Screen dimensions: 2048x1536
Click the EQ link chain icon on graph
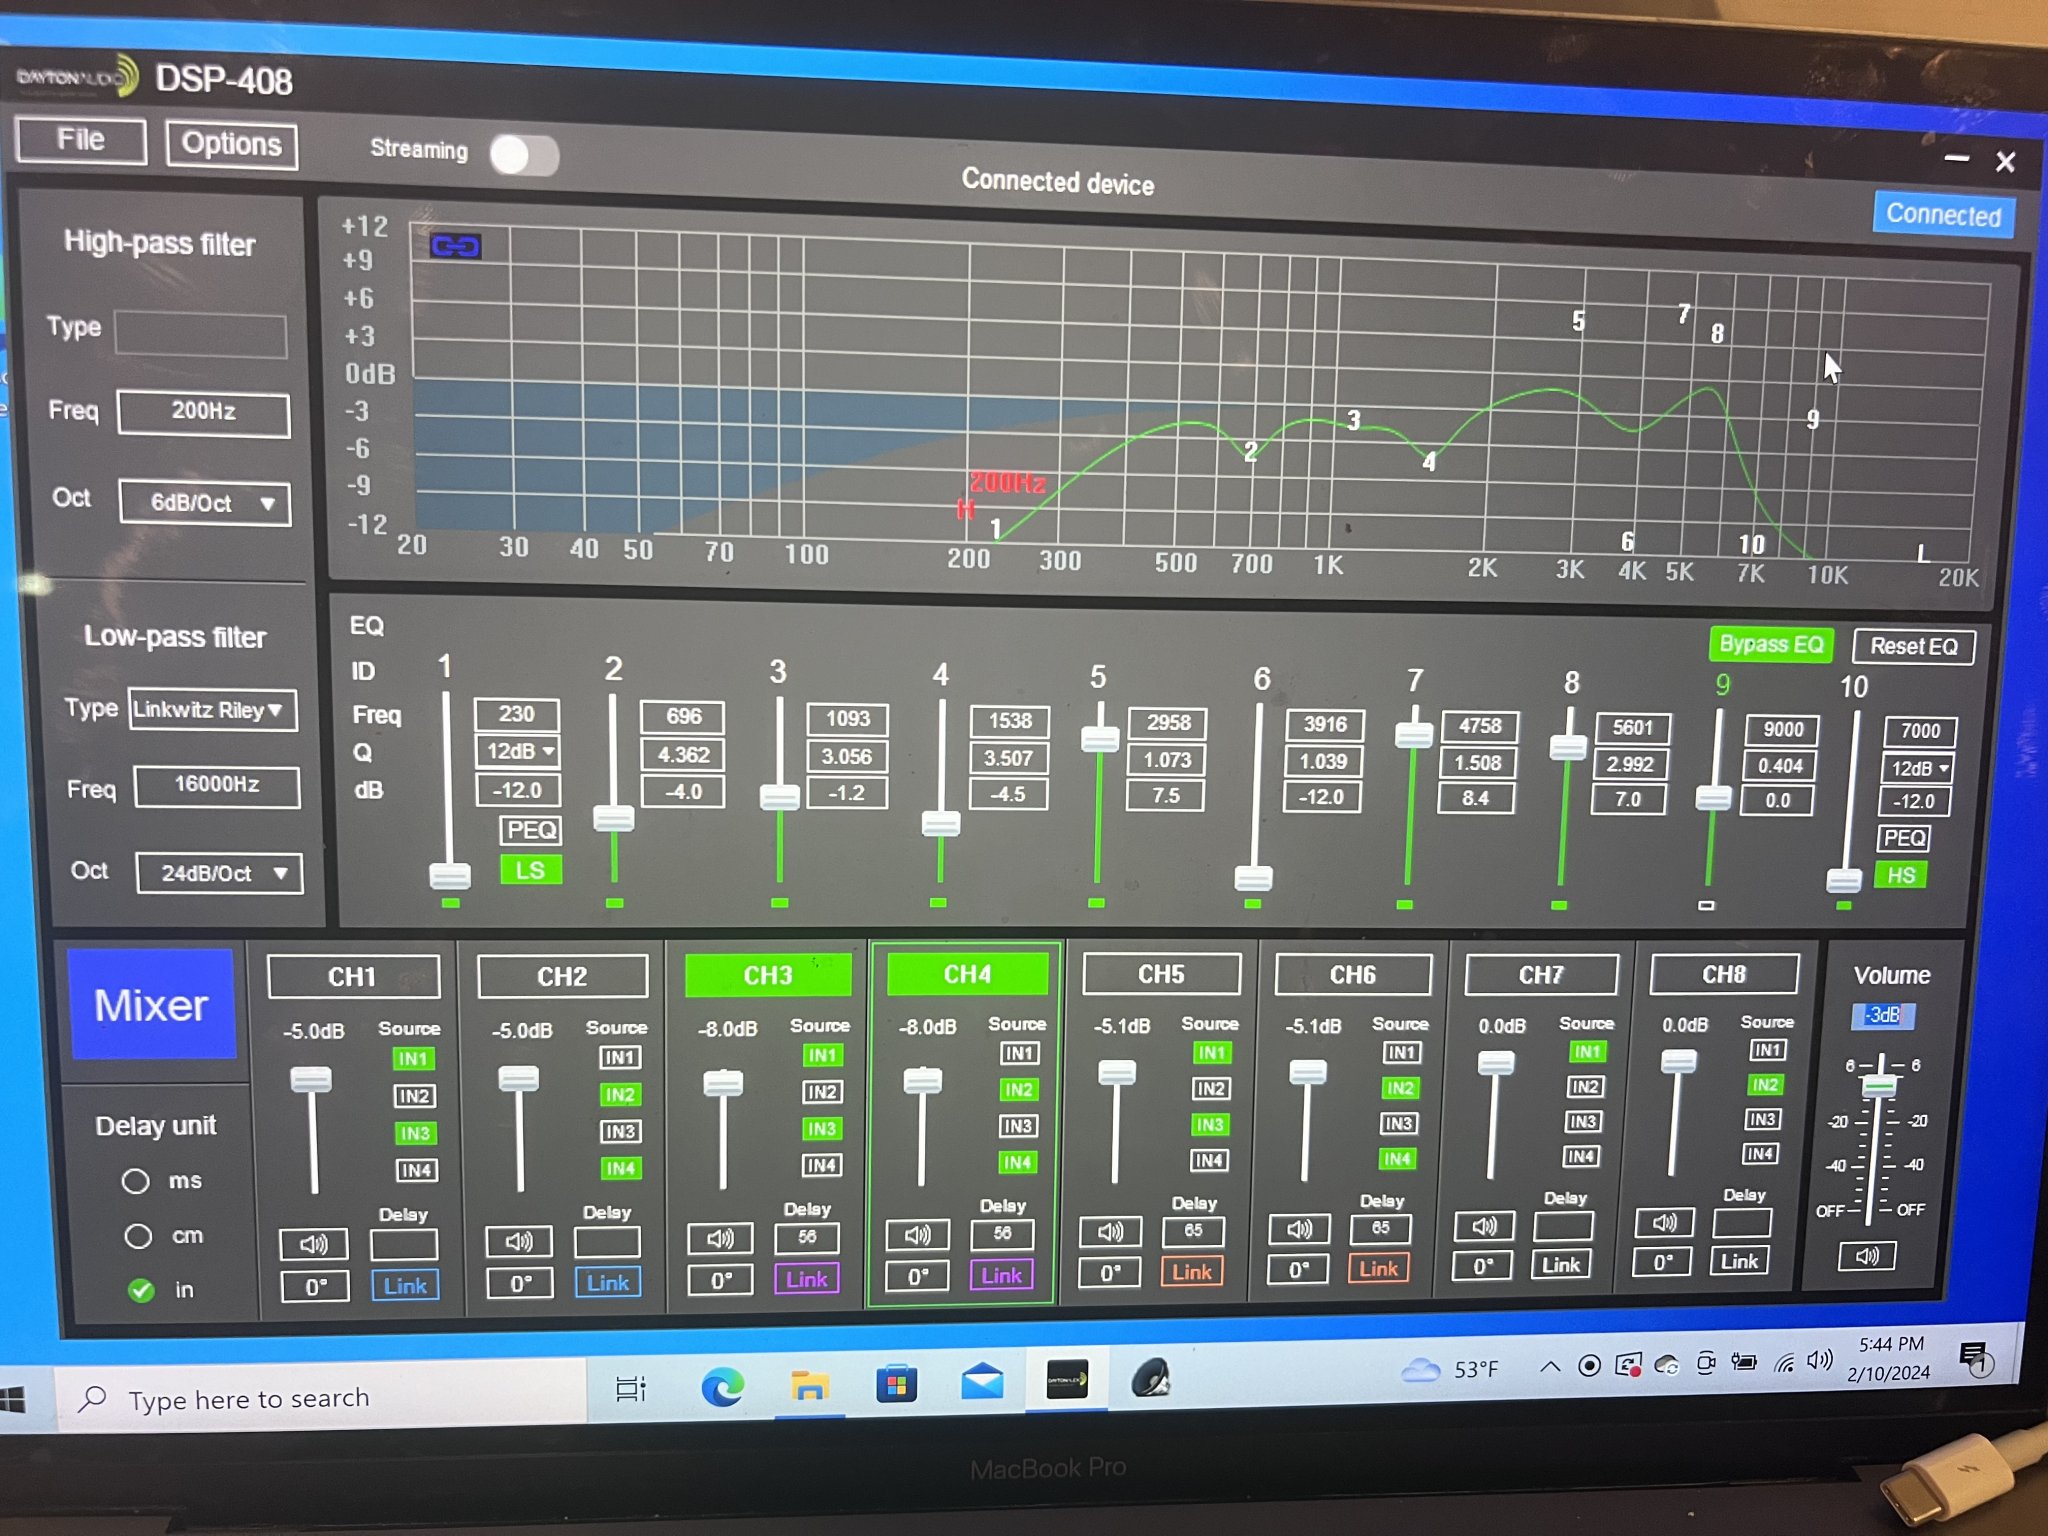455,245
